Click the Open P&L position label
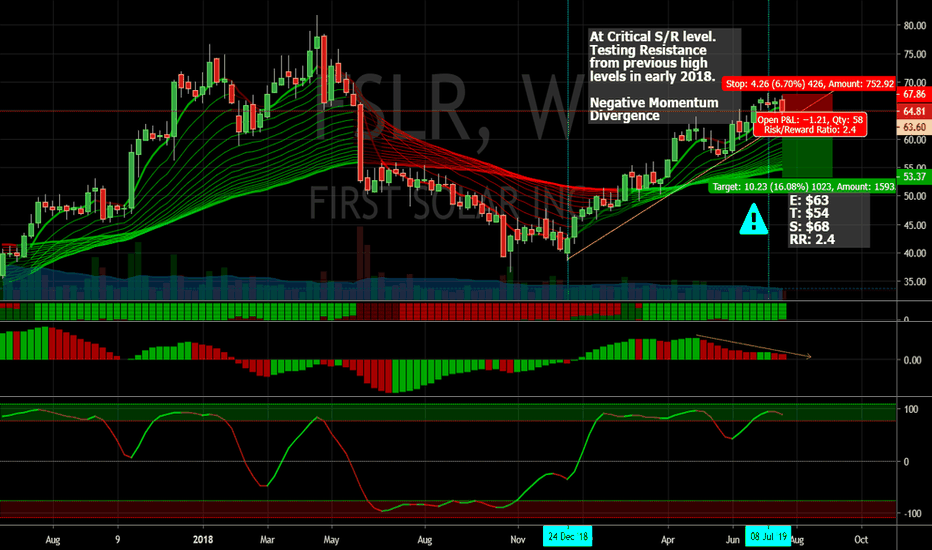 pyautogui.click(x=810, y=125)
